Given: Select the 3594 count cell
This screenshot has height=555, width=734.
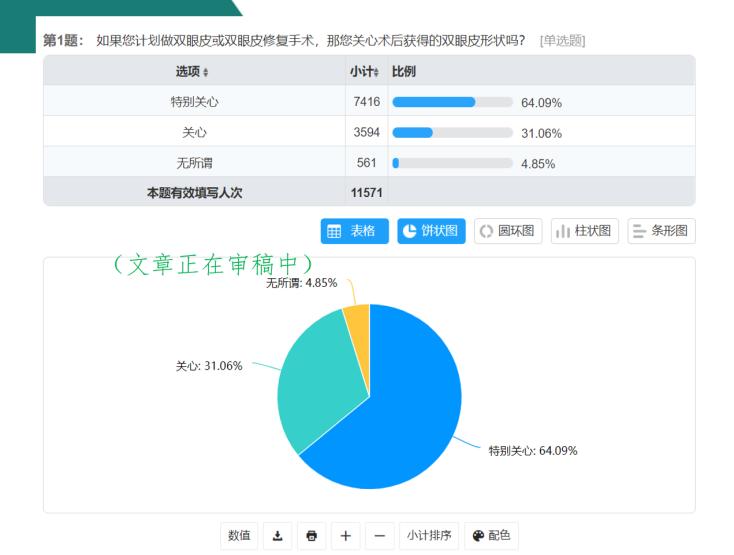Looking at the screenshot, I should click(367, 132).
